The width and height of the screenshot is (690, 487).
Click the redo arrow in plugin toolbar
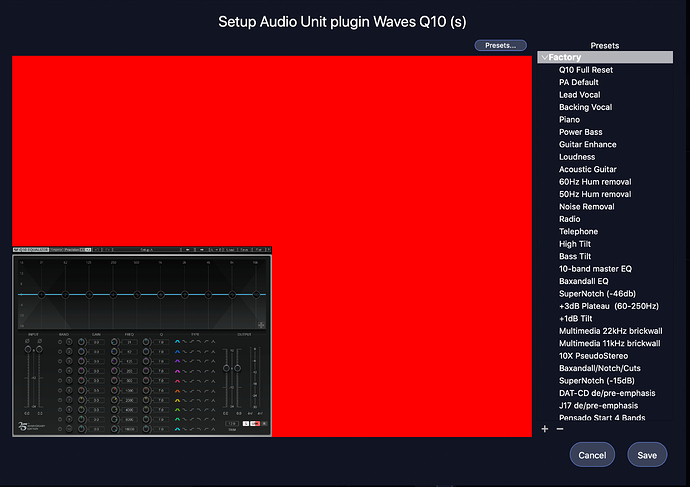tap(107, 249)
